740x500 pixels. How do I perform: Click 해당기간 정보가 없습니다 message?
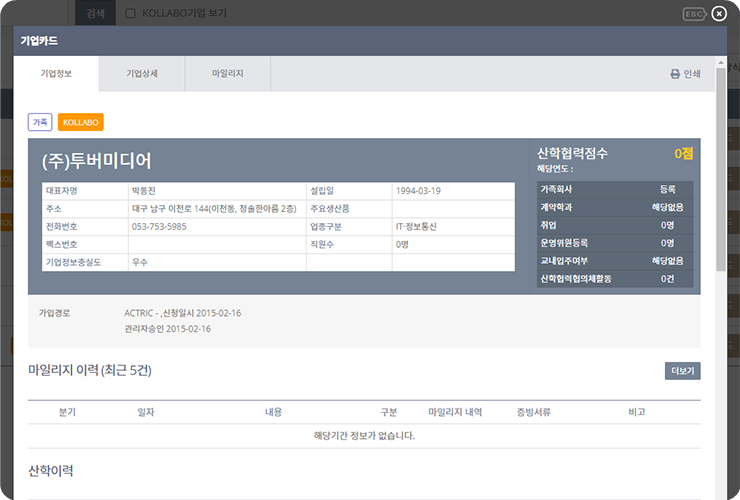click(364, 436)
